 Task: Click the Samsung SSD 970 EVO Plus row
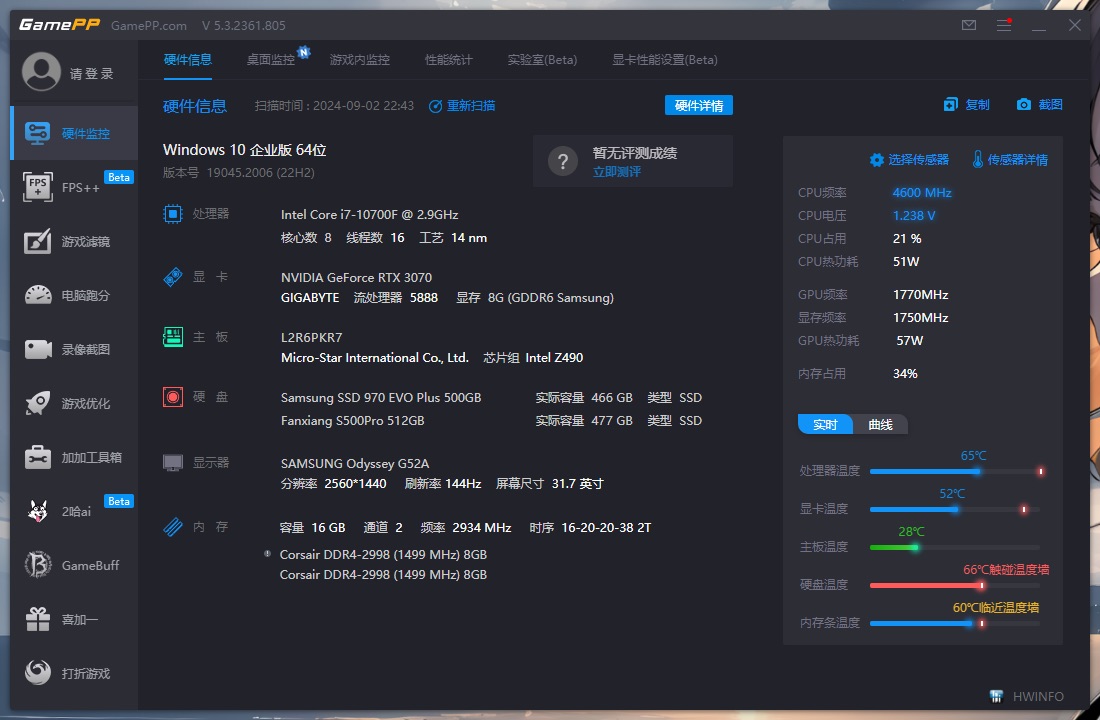click(x=491, y=398)
